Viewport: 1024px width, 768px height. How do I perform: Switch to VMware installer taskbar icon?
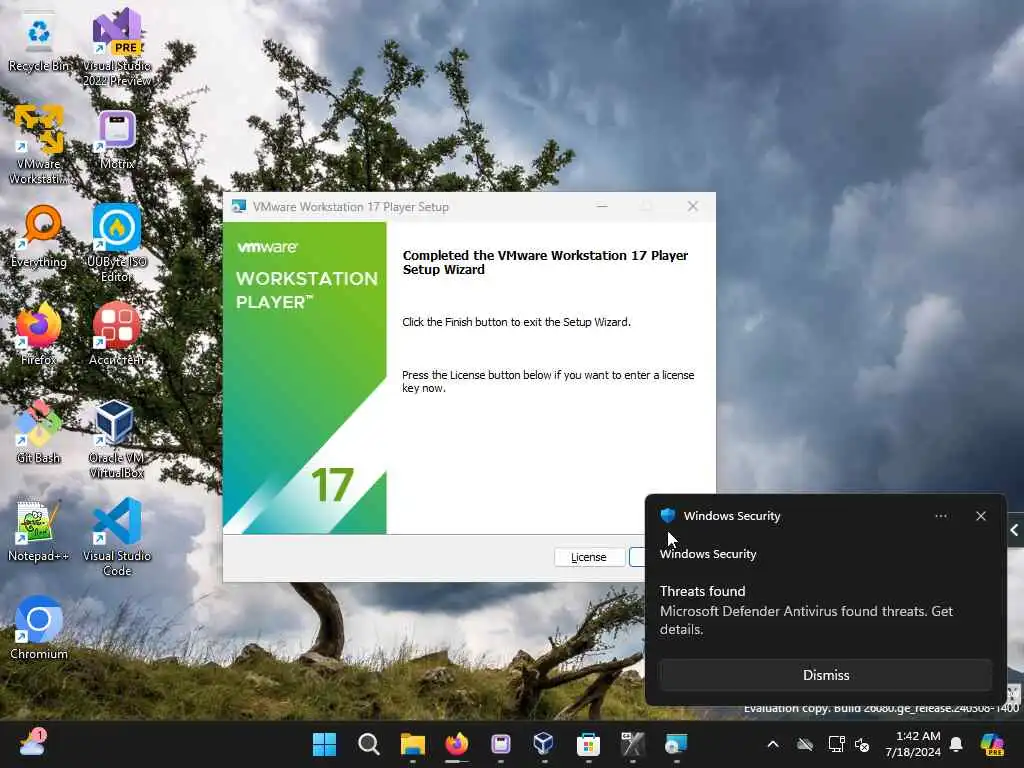coord(676,744)
